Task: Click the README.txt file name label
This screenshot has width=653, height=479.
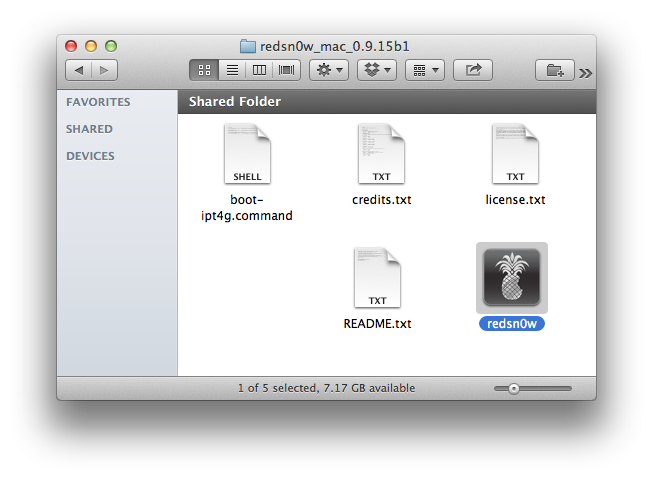Action: (377, 324)
